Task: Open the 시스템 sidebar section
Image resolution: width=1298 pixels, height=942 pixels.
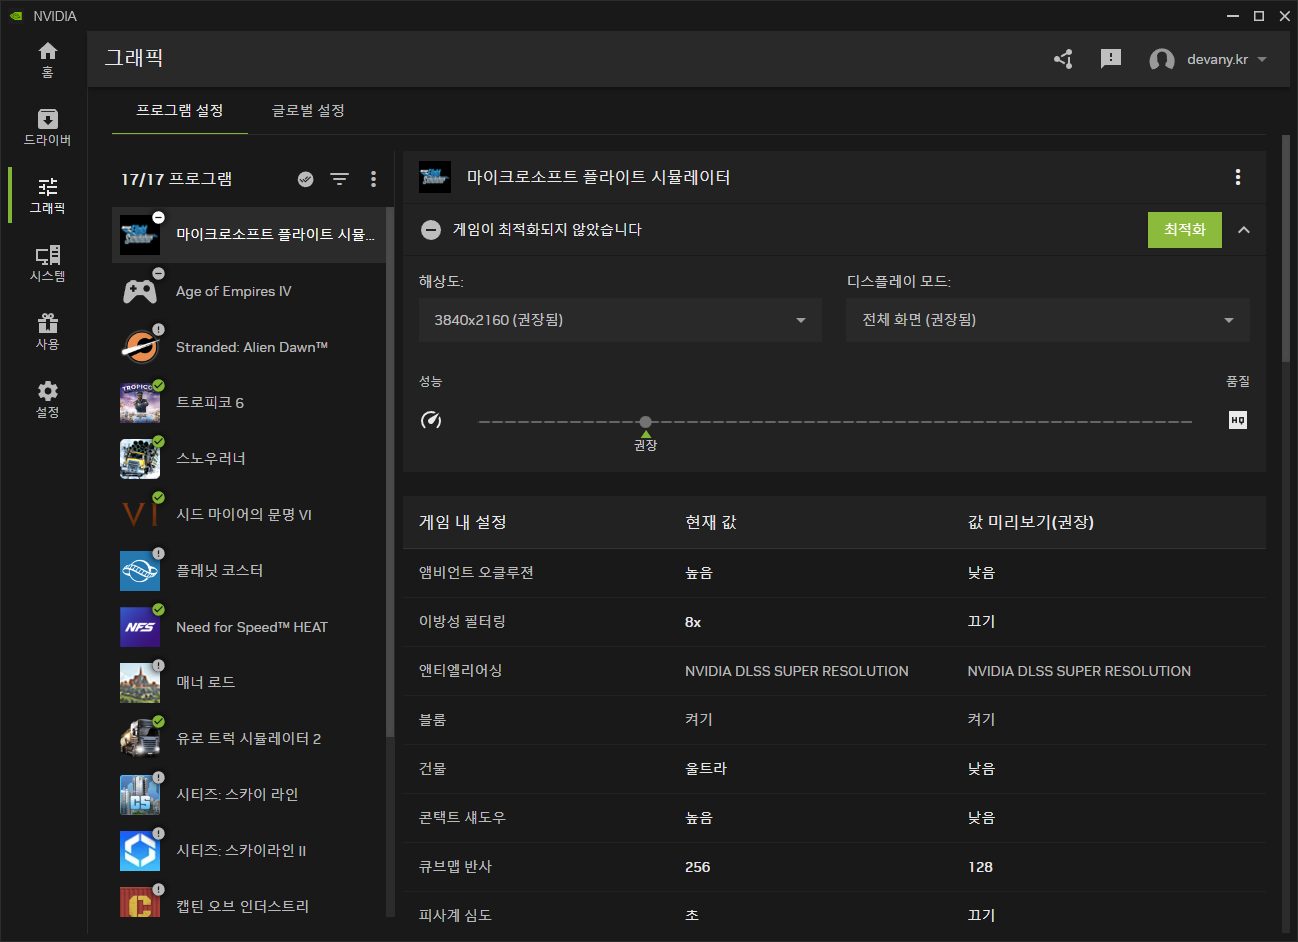Action: (x=47, y=263)
